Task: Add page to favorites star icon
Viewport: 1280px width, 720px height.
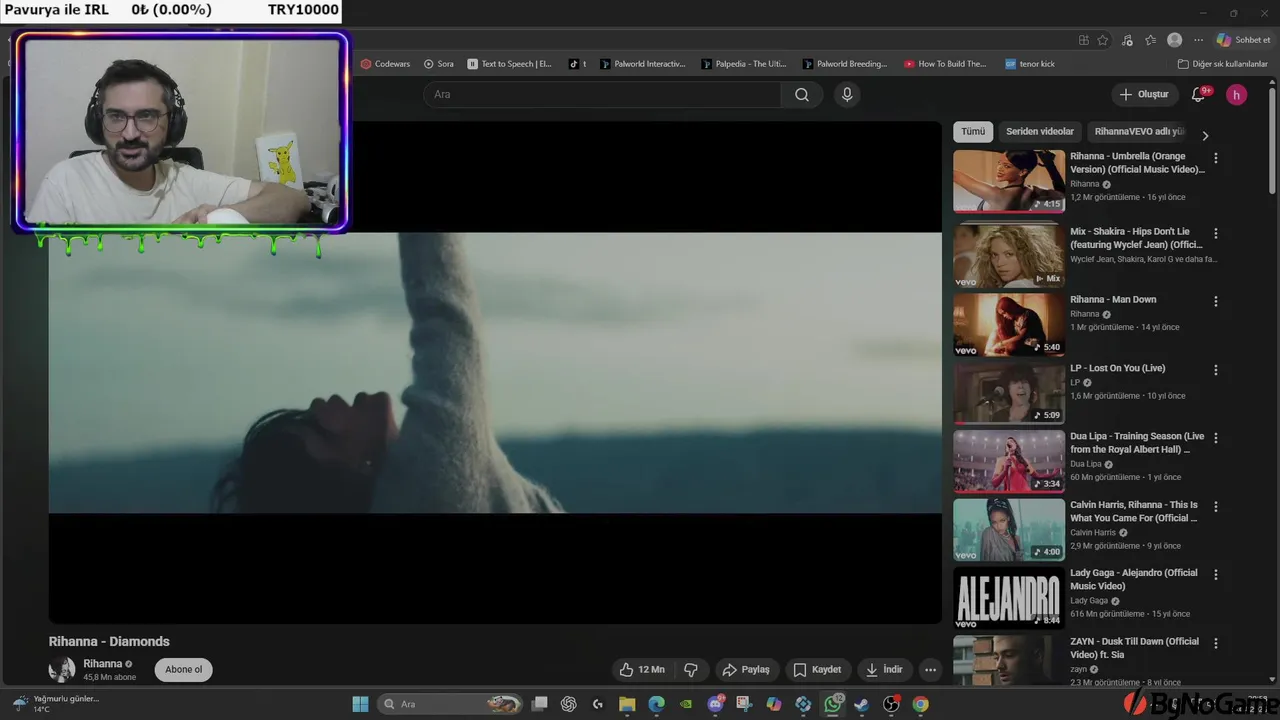Action: pyautogui.click(x=1103, y=40)
